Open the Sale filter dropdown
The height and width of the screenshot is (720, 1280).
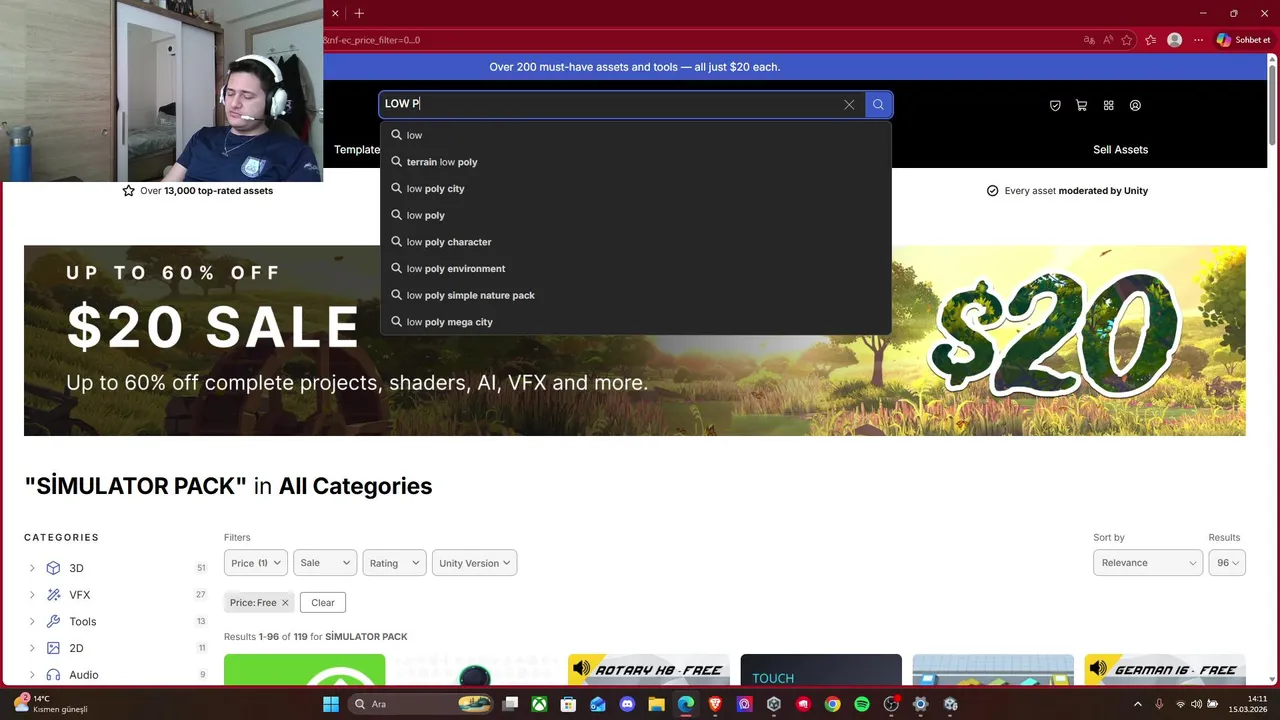tap(325, 563)
